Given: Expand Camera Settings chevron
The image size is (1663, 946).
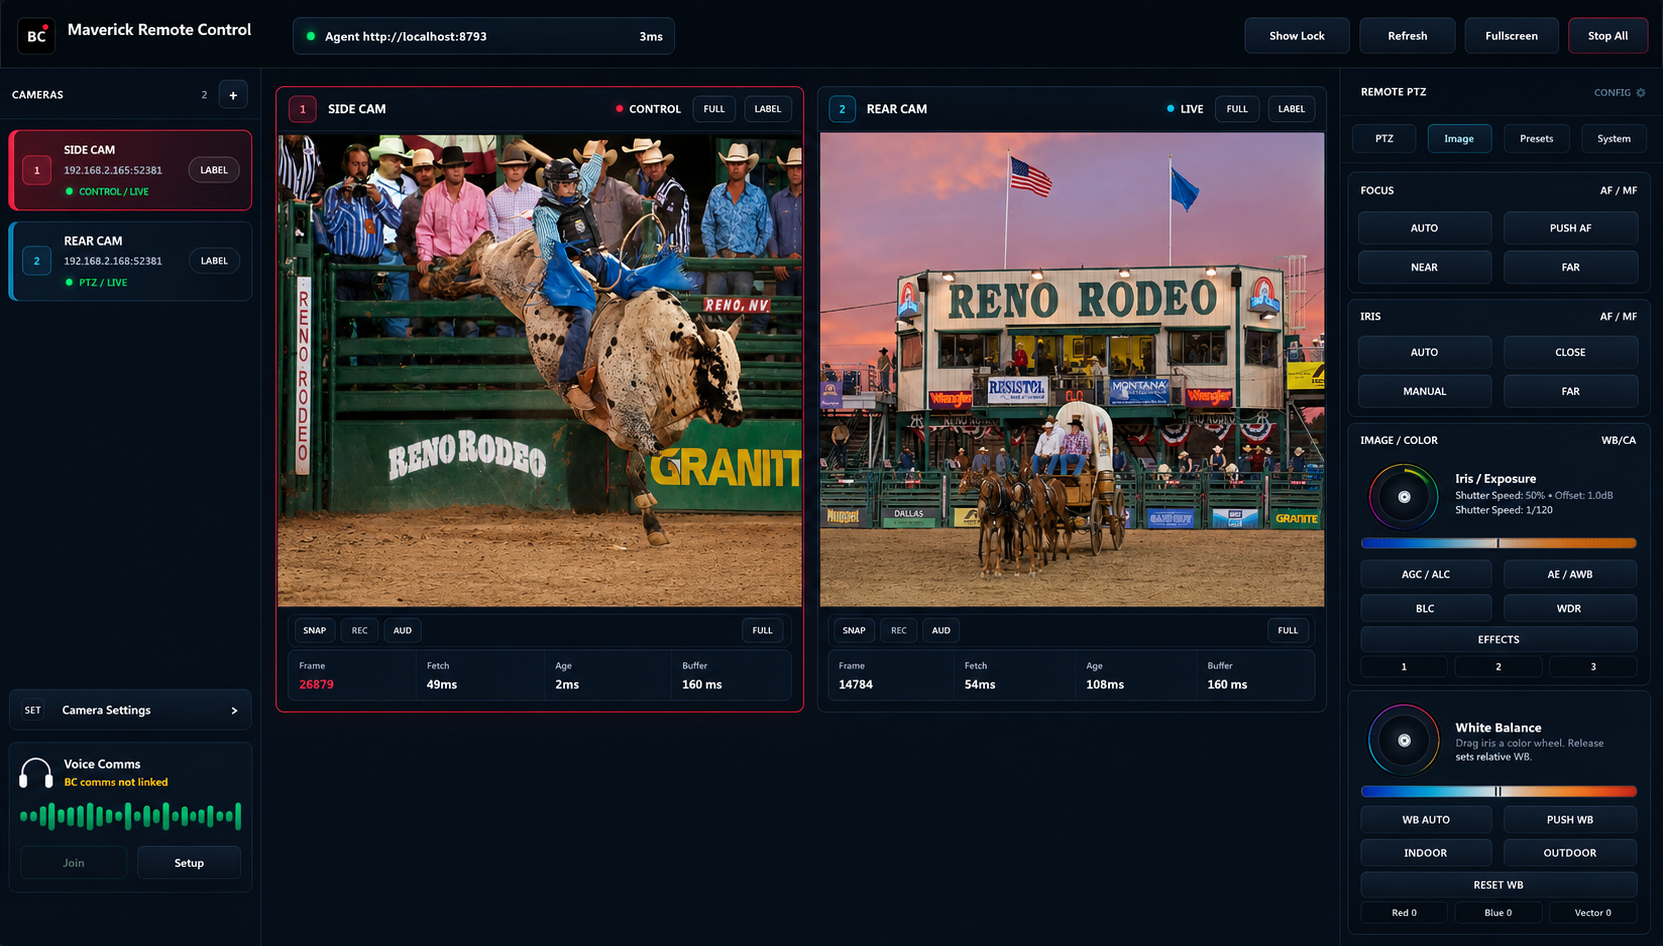Looking at the screenshot, I should pos(234,710).
